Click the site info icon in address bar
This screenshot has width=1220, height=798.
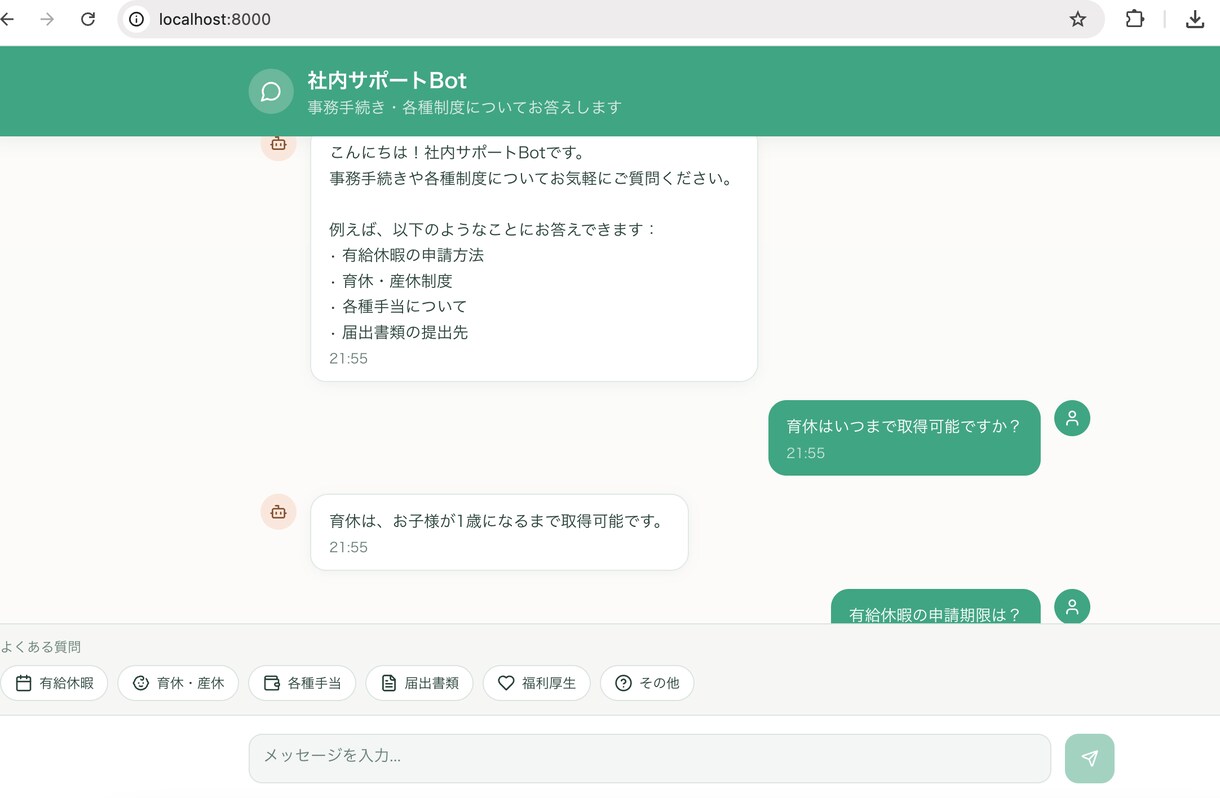point(137,19)
